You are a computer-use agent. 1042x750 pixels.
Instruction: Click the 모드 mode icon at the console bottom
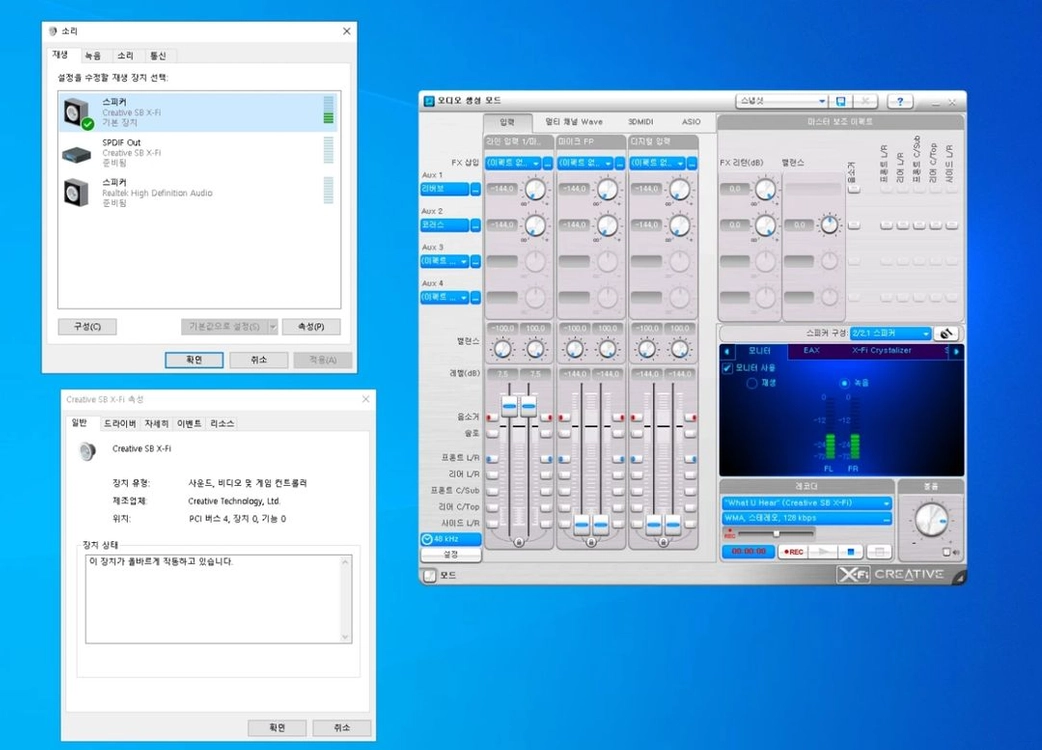[430, 575]
